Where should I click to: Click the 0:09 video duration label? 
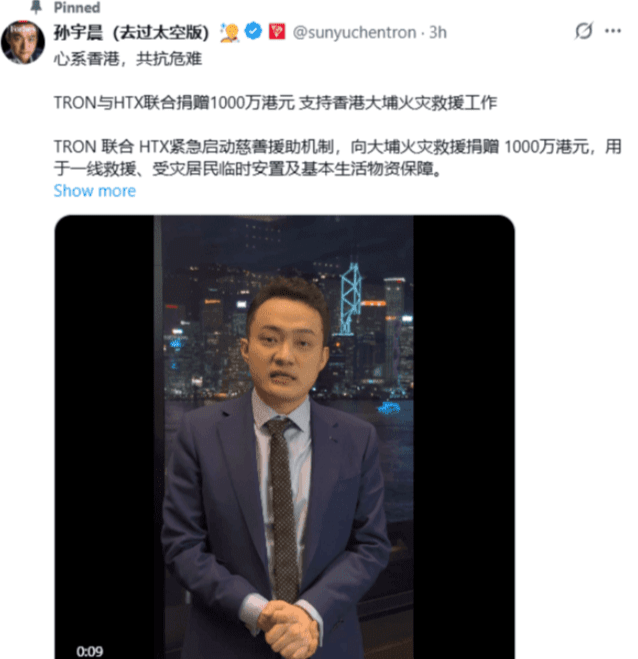point(90,651)
